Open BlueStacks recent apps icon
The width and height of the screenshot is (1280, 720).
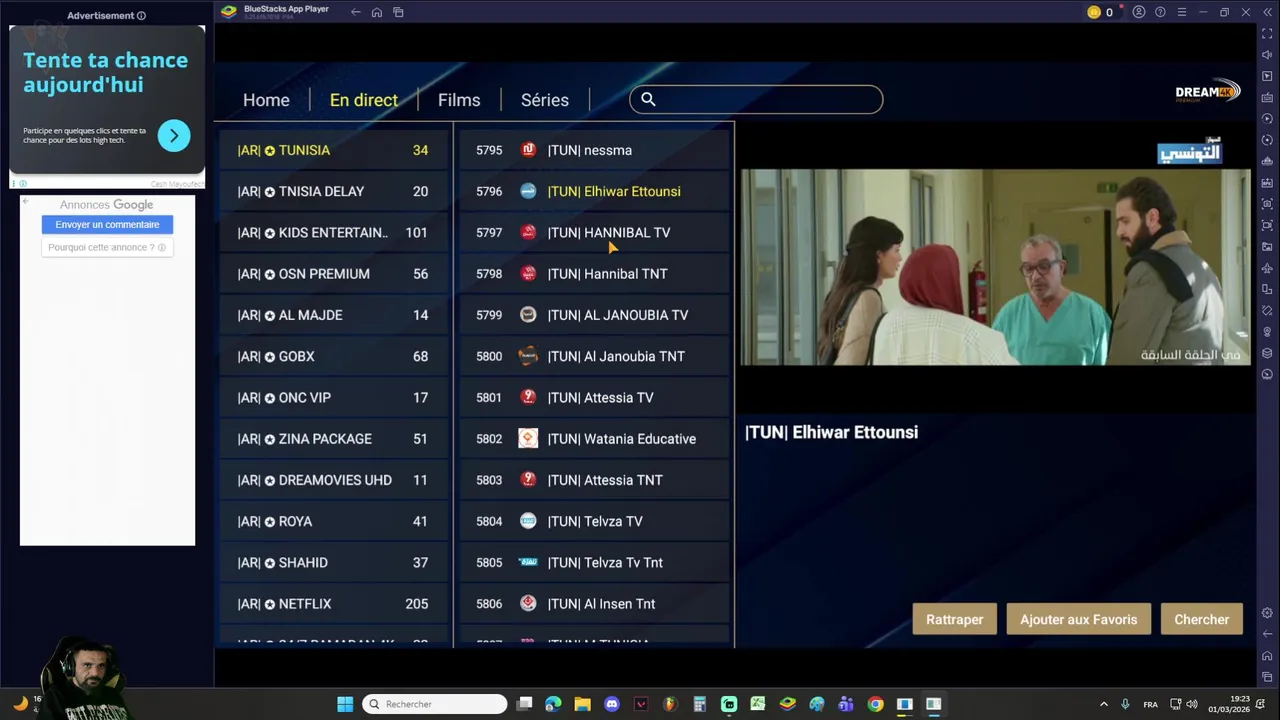[x=398, y=12]
